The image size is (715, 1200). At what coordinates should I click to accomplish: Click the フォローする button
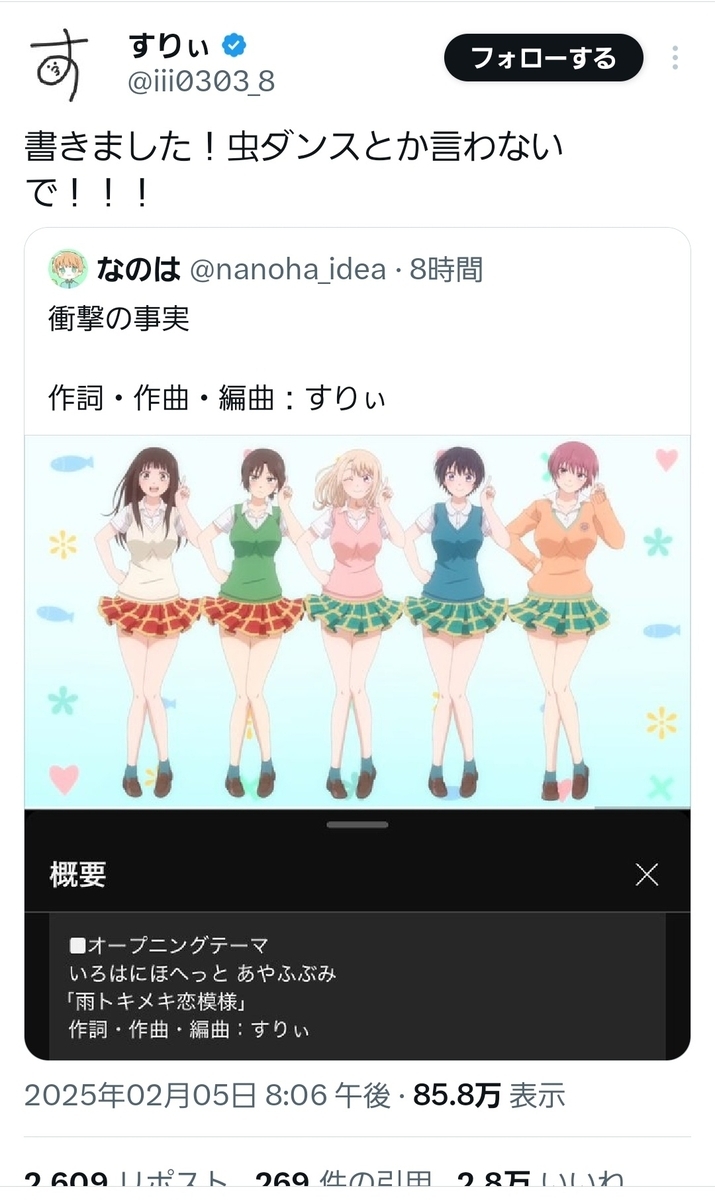tap(543, 58)
